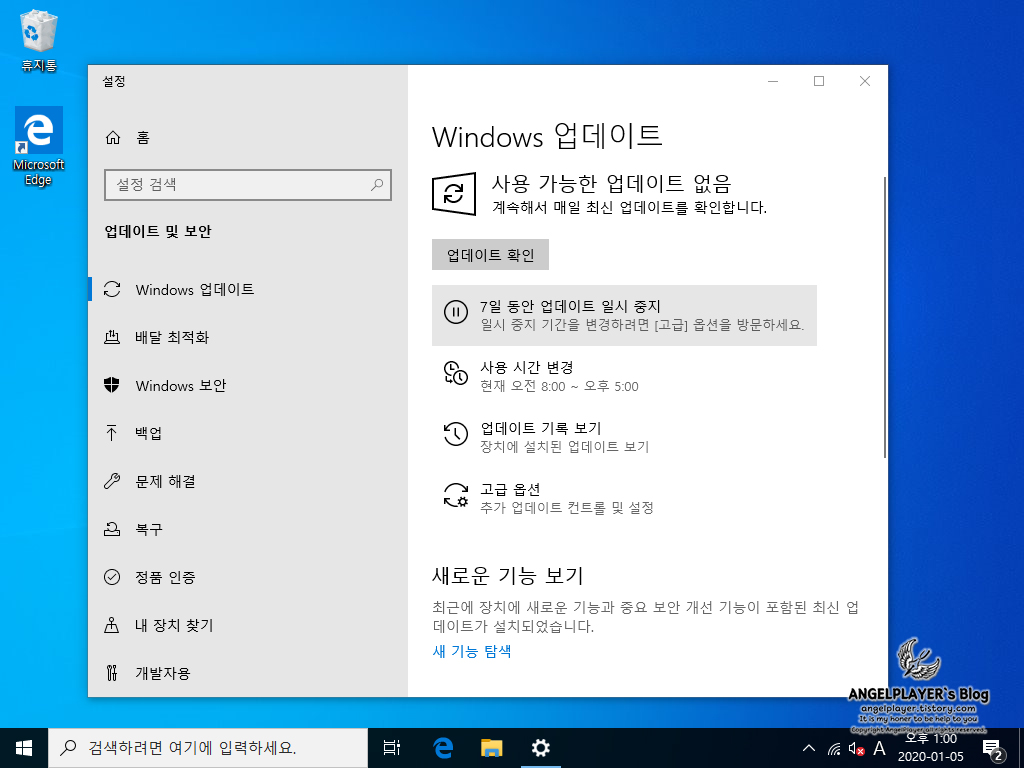The height and width of the screenshot is (768, 1024).
Task: Click the clock icon for 사용 시간 변경
Action: click(x=456, y=373)
